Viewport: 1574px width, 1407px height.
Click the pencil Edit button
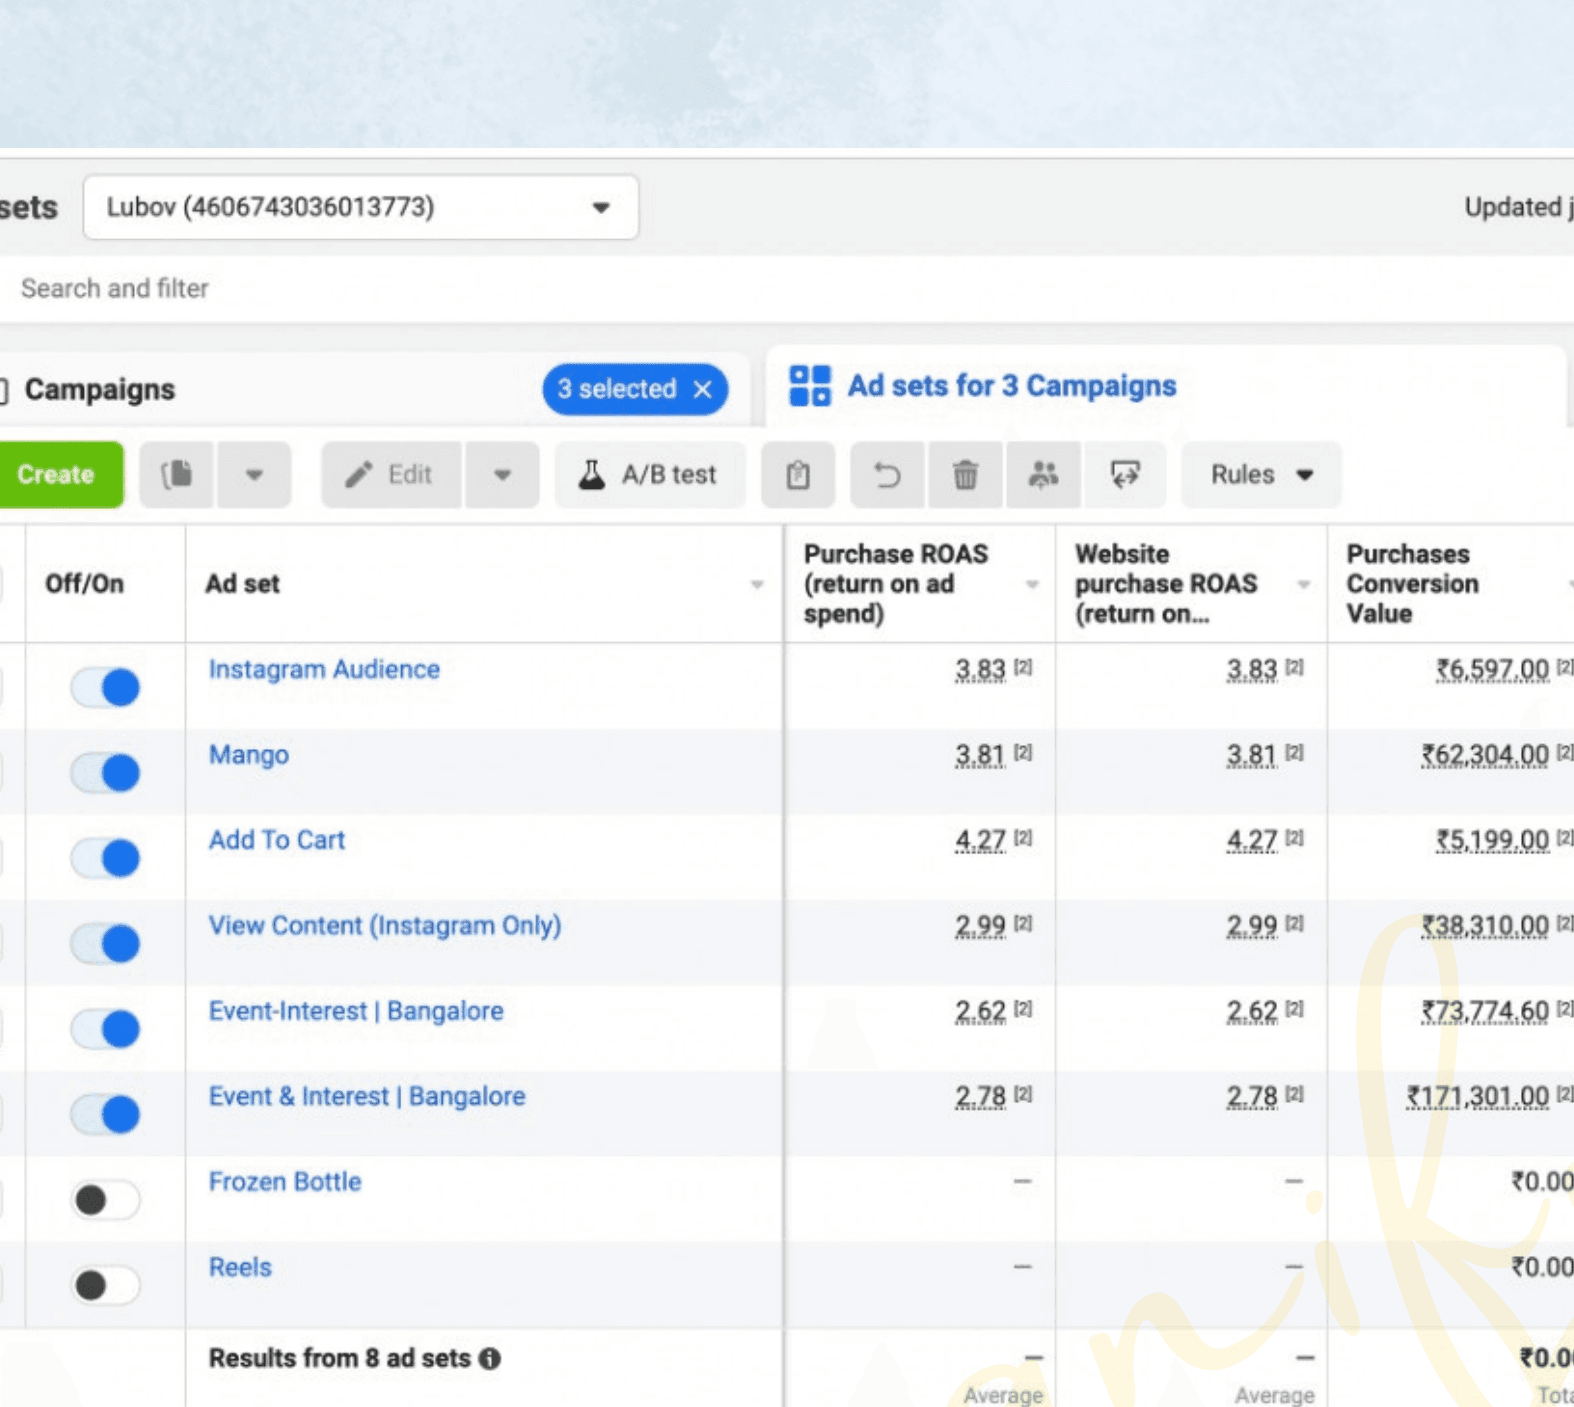point(391,474)
